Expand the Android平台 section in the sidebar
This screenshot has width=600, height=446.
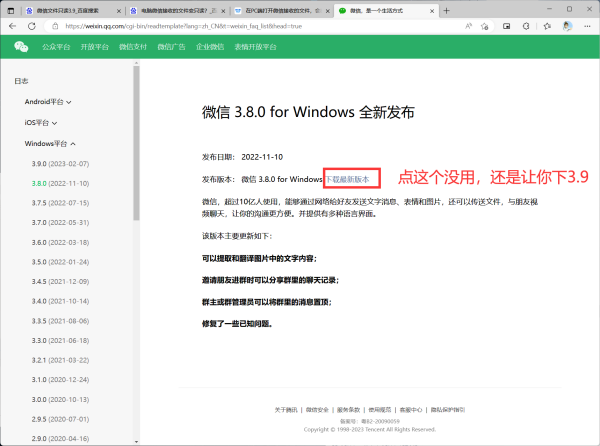coord(48,102)
